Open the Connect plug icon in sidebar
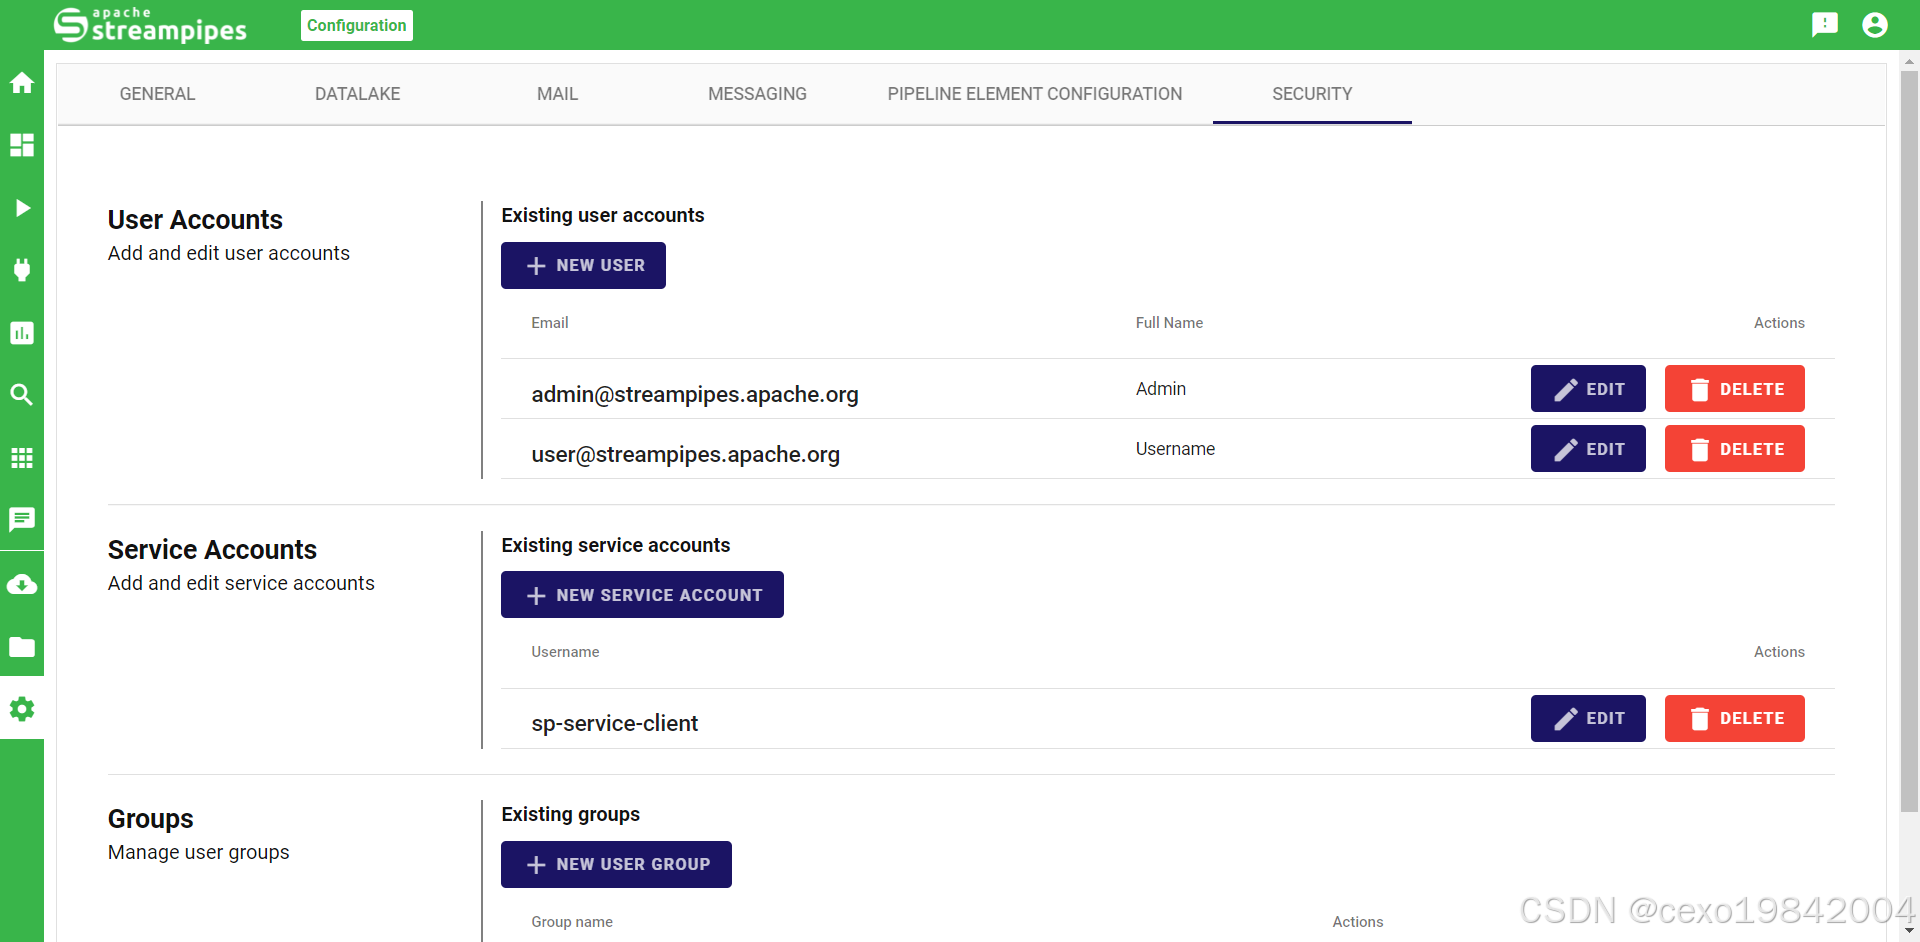Viewport: 1920px width, 942px height. point(21,270)
